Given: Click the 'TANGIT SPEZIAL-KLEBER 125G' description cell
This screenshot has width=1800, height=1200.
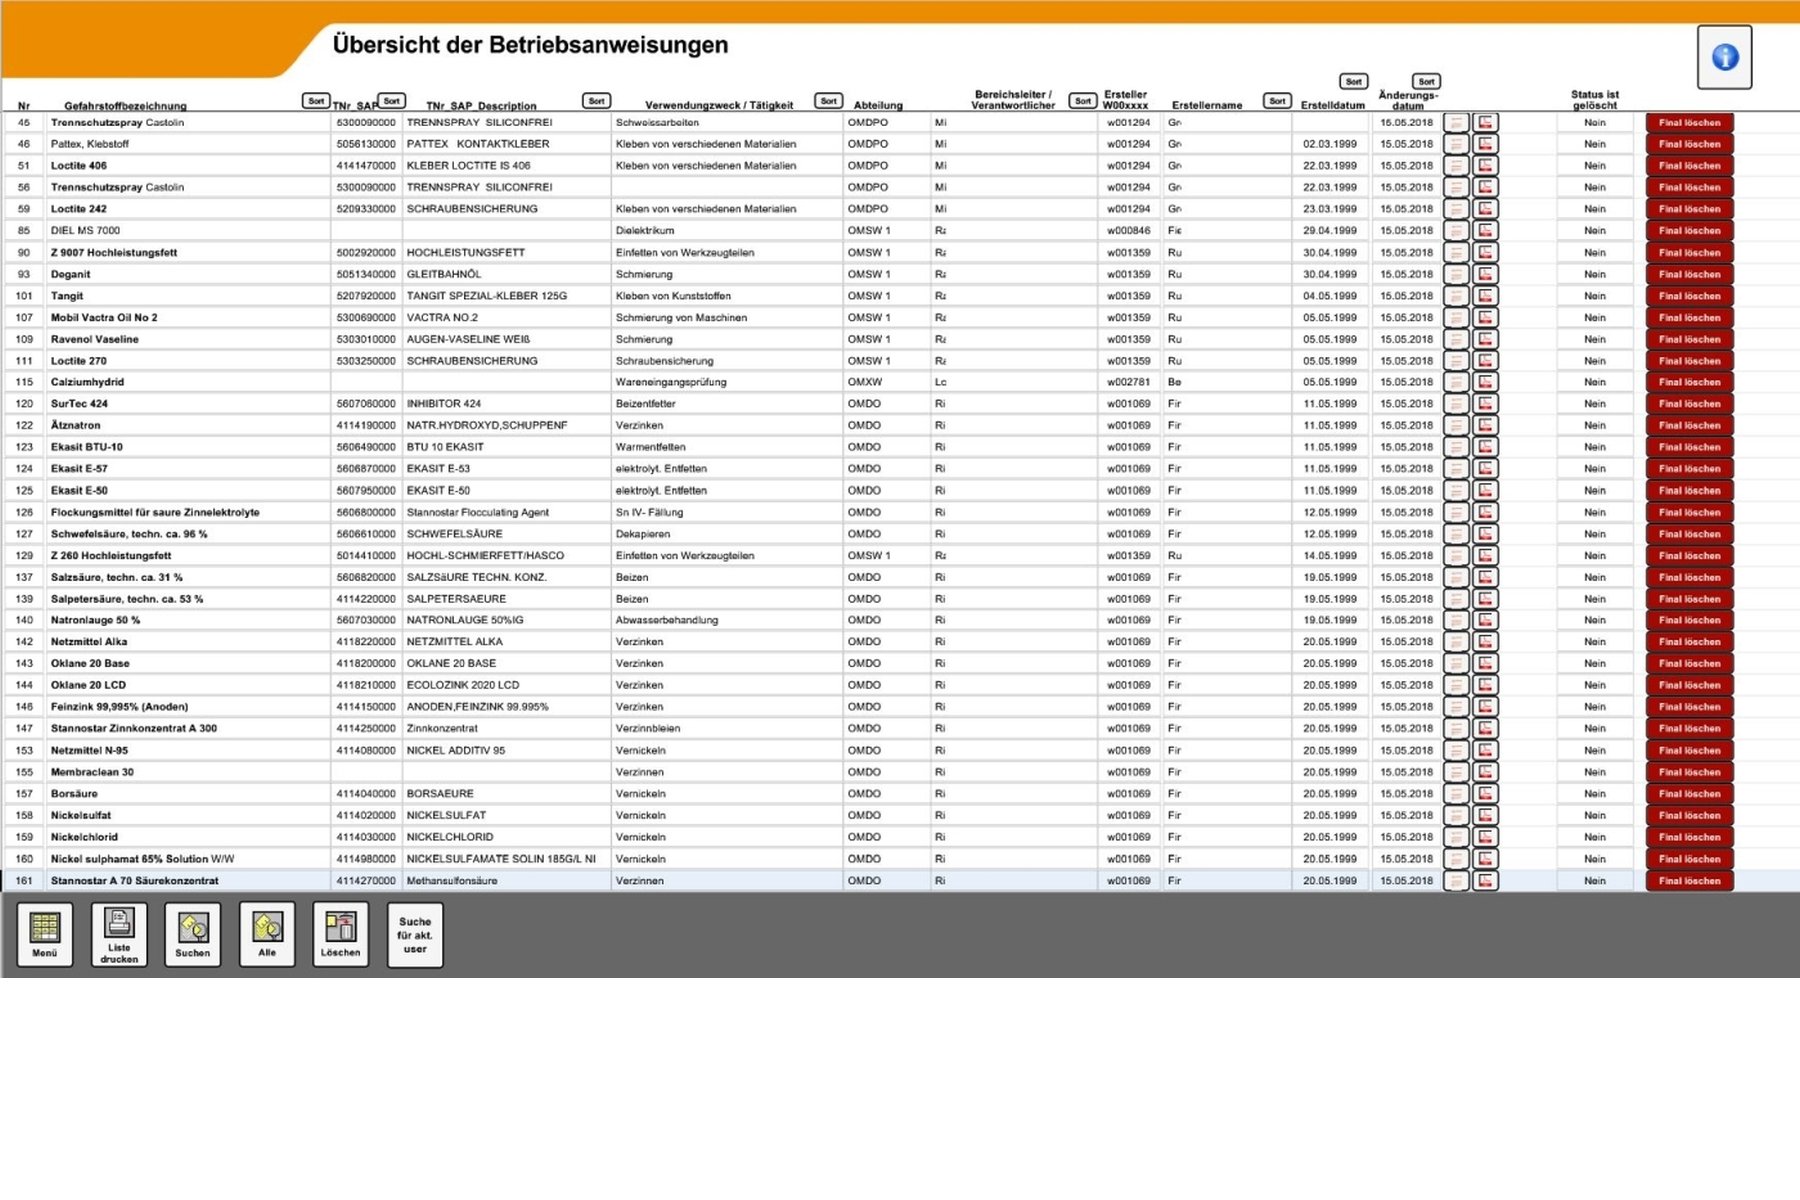Looking at the screenshot, I should pyautogui.click(x=506, y=296).
